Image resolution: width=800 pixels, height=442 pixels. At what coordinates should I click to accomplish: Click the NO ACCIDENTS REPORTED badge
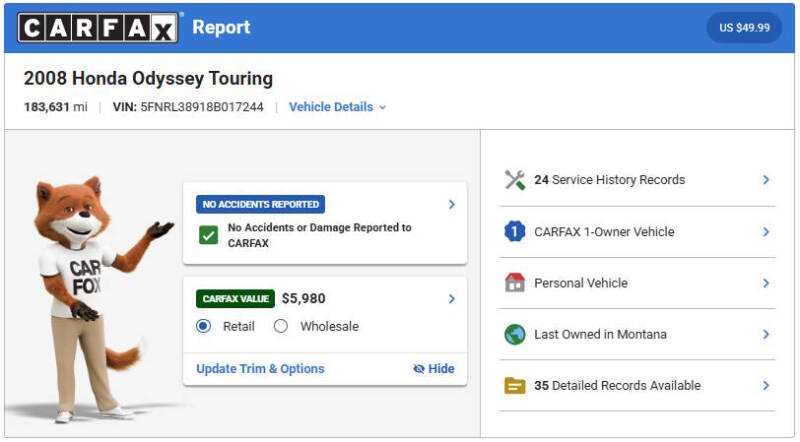[x=260, y=204]
